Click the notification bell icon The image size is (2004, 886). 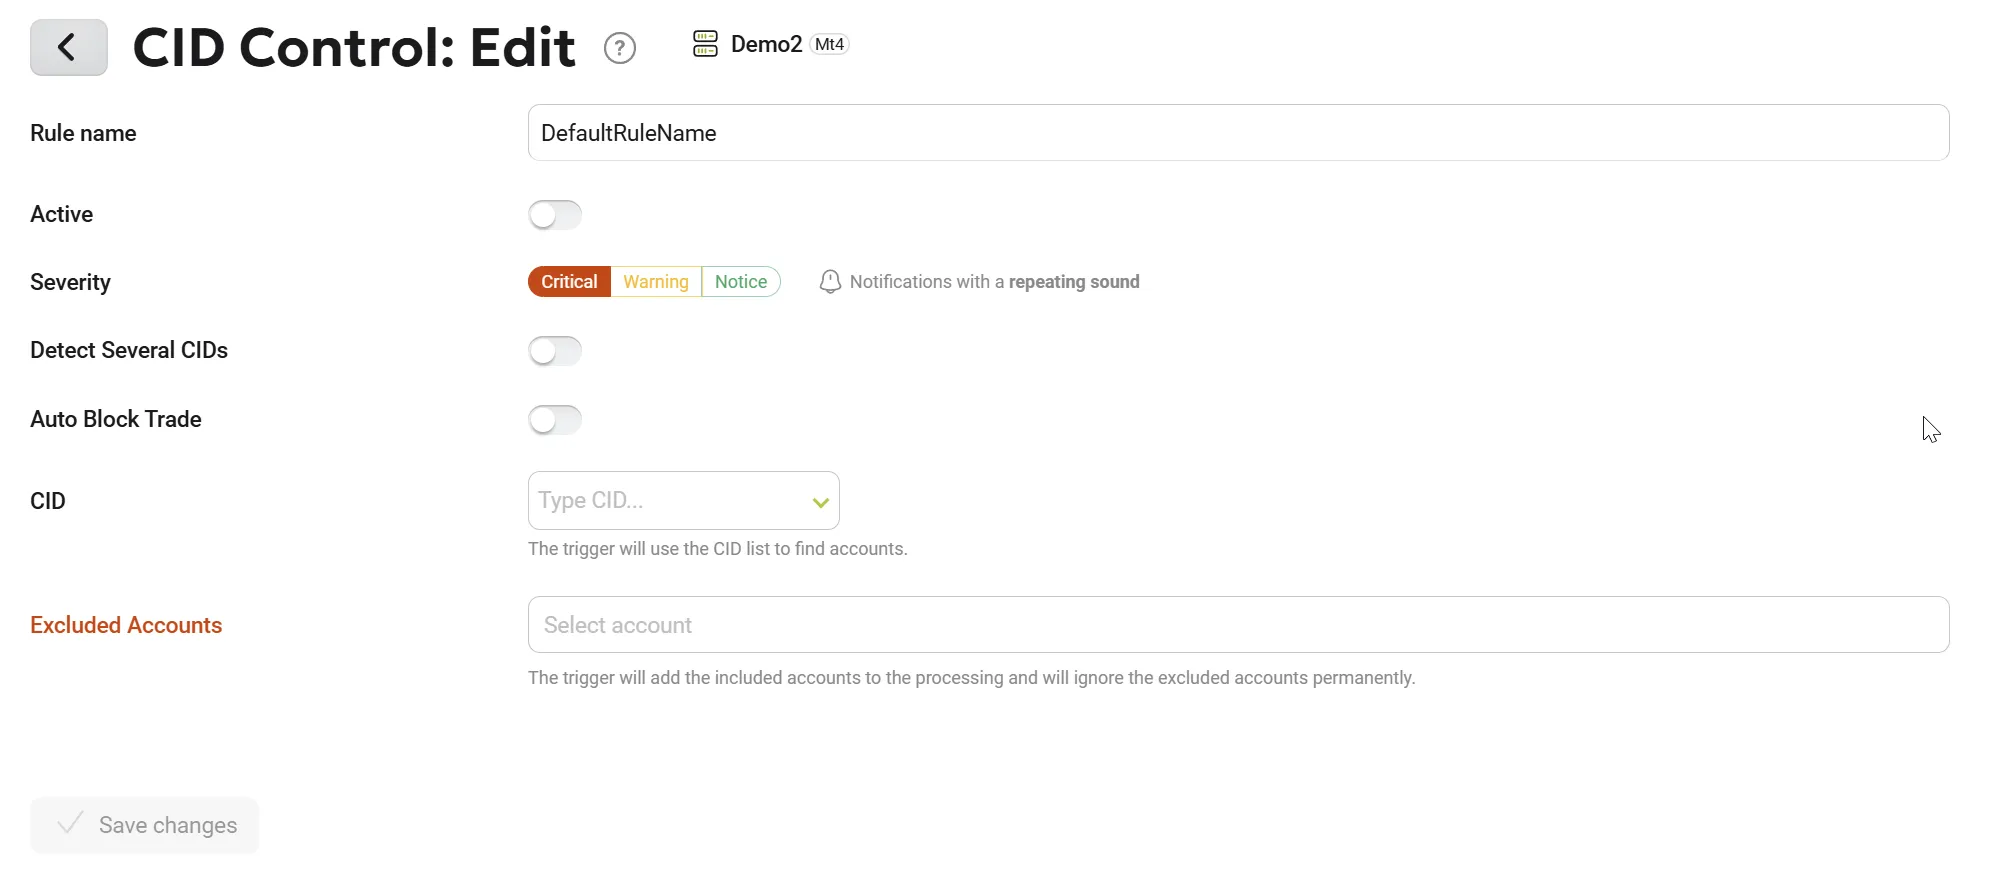830,282
